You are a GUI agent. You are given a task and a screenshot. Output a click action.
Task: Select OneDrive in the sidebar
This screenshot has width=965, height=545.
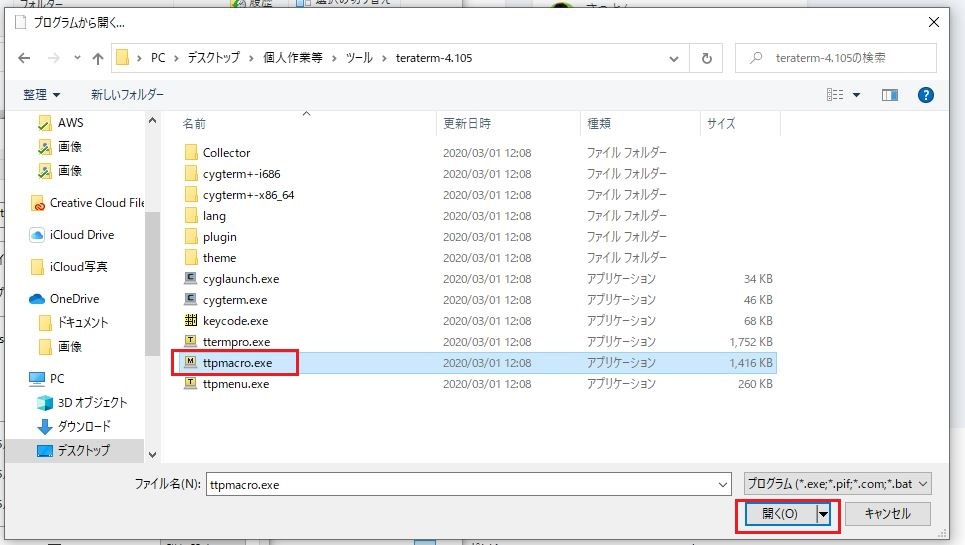[64, 299]
